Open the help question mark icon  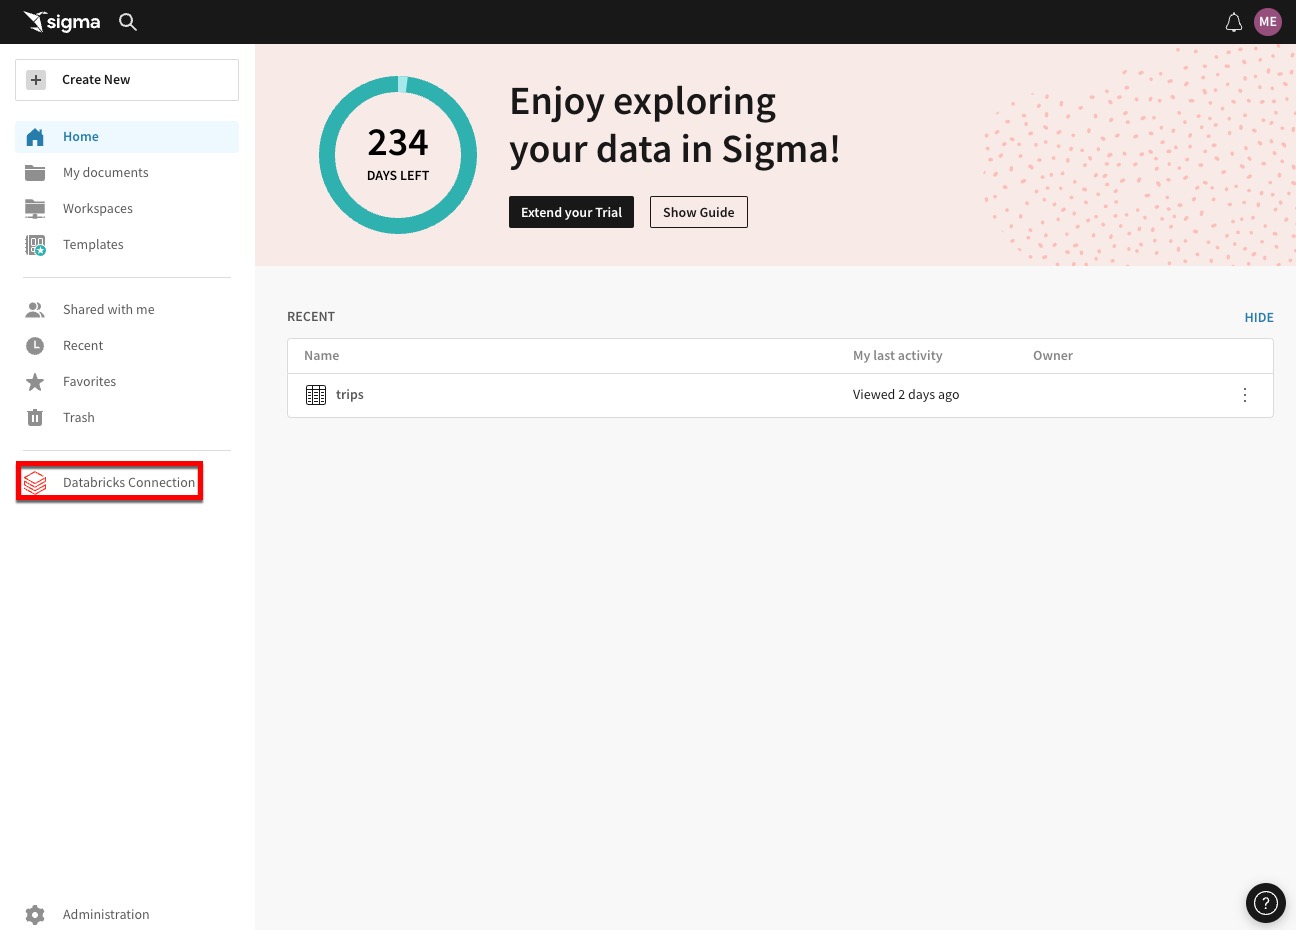point(1266,903)
